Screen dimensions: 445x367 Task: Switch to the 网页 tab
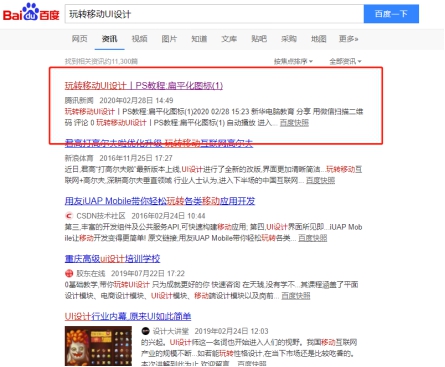tap(79, 39)
